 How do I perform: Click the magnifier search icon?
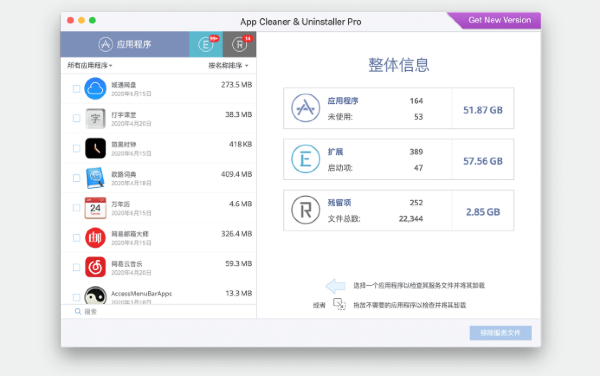(78, 311)
